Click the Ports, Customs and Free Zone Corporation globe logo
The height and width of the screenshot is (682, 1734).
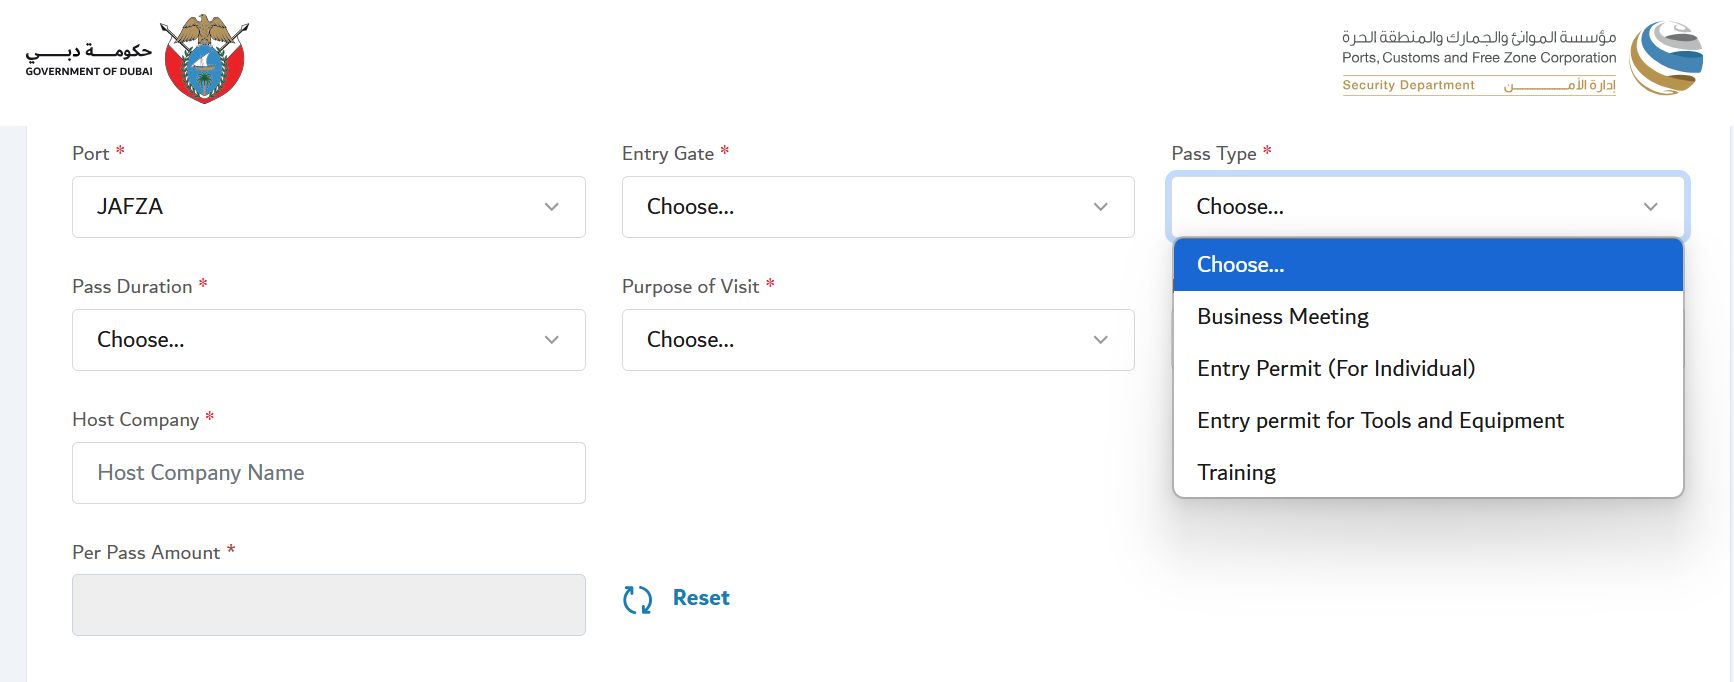pos(1665,58)
